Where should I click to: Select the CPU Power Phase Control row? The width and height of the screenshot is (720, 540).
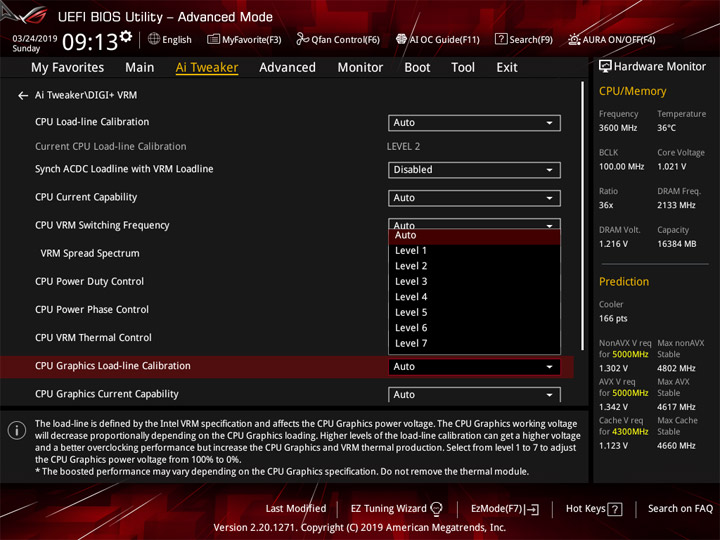[x=92, y=309]
